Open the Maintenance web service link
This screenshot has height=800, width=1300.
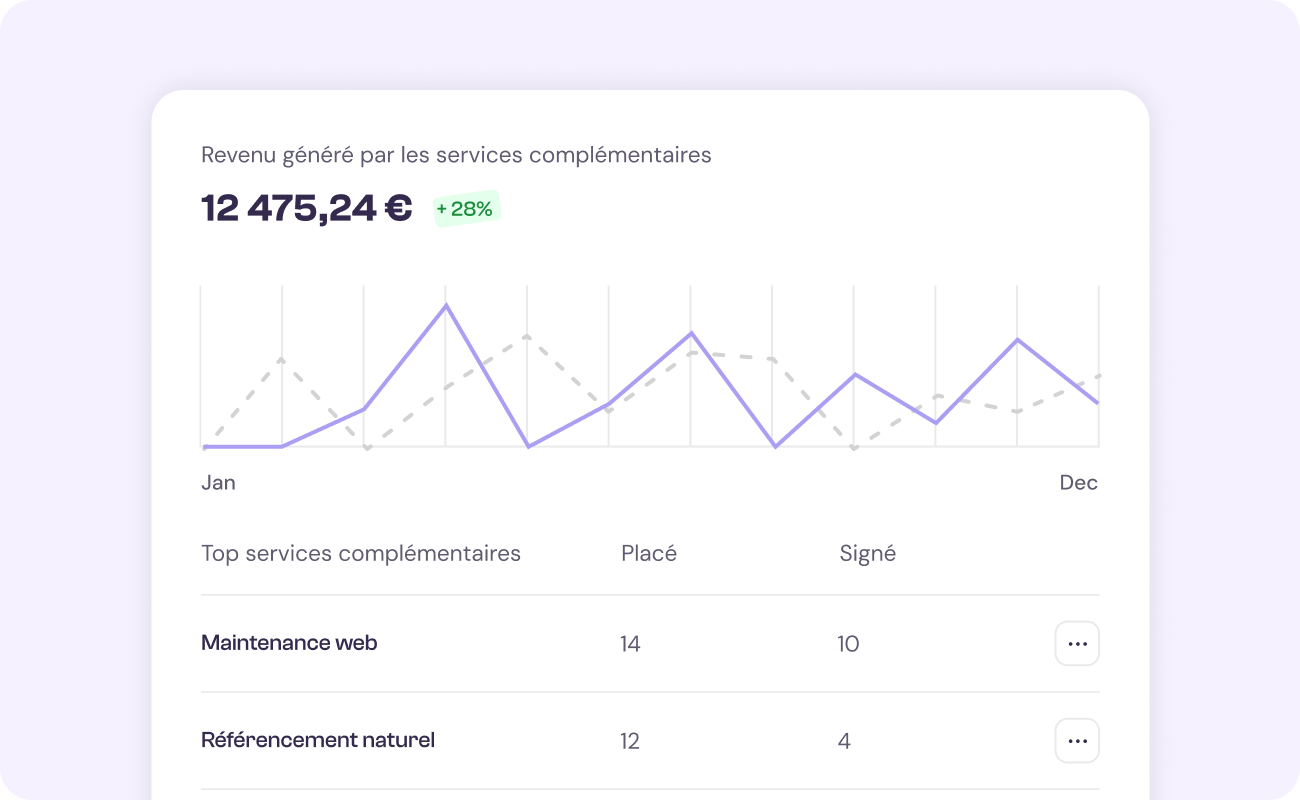tap(289, 643)
